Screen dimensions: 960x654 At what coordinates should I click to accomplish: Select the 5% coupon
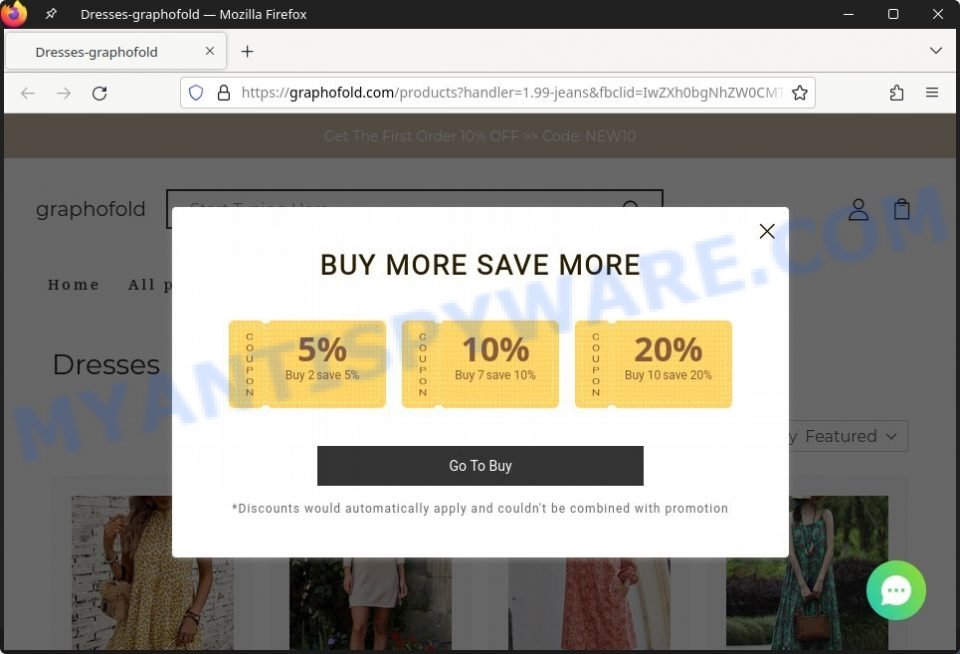click(307, 364)
